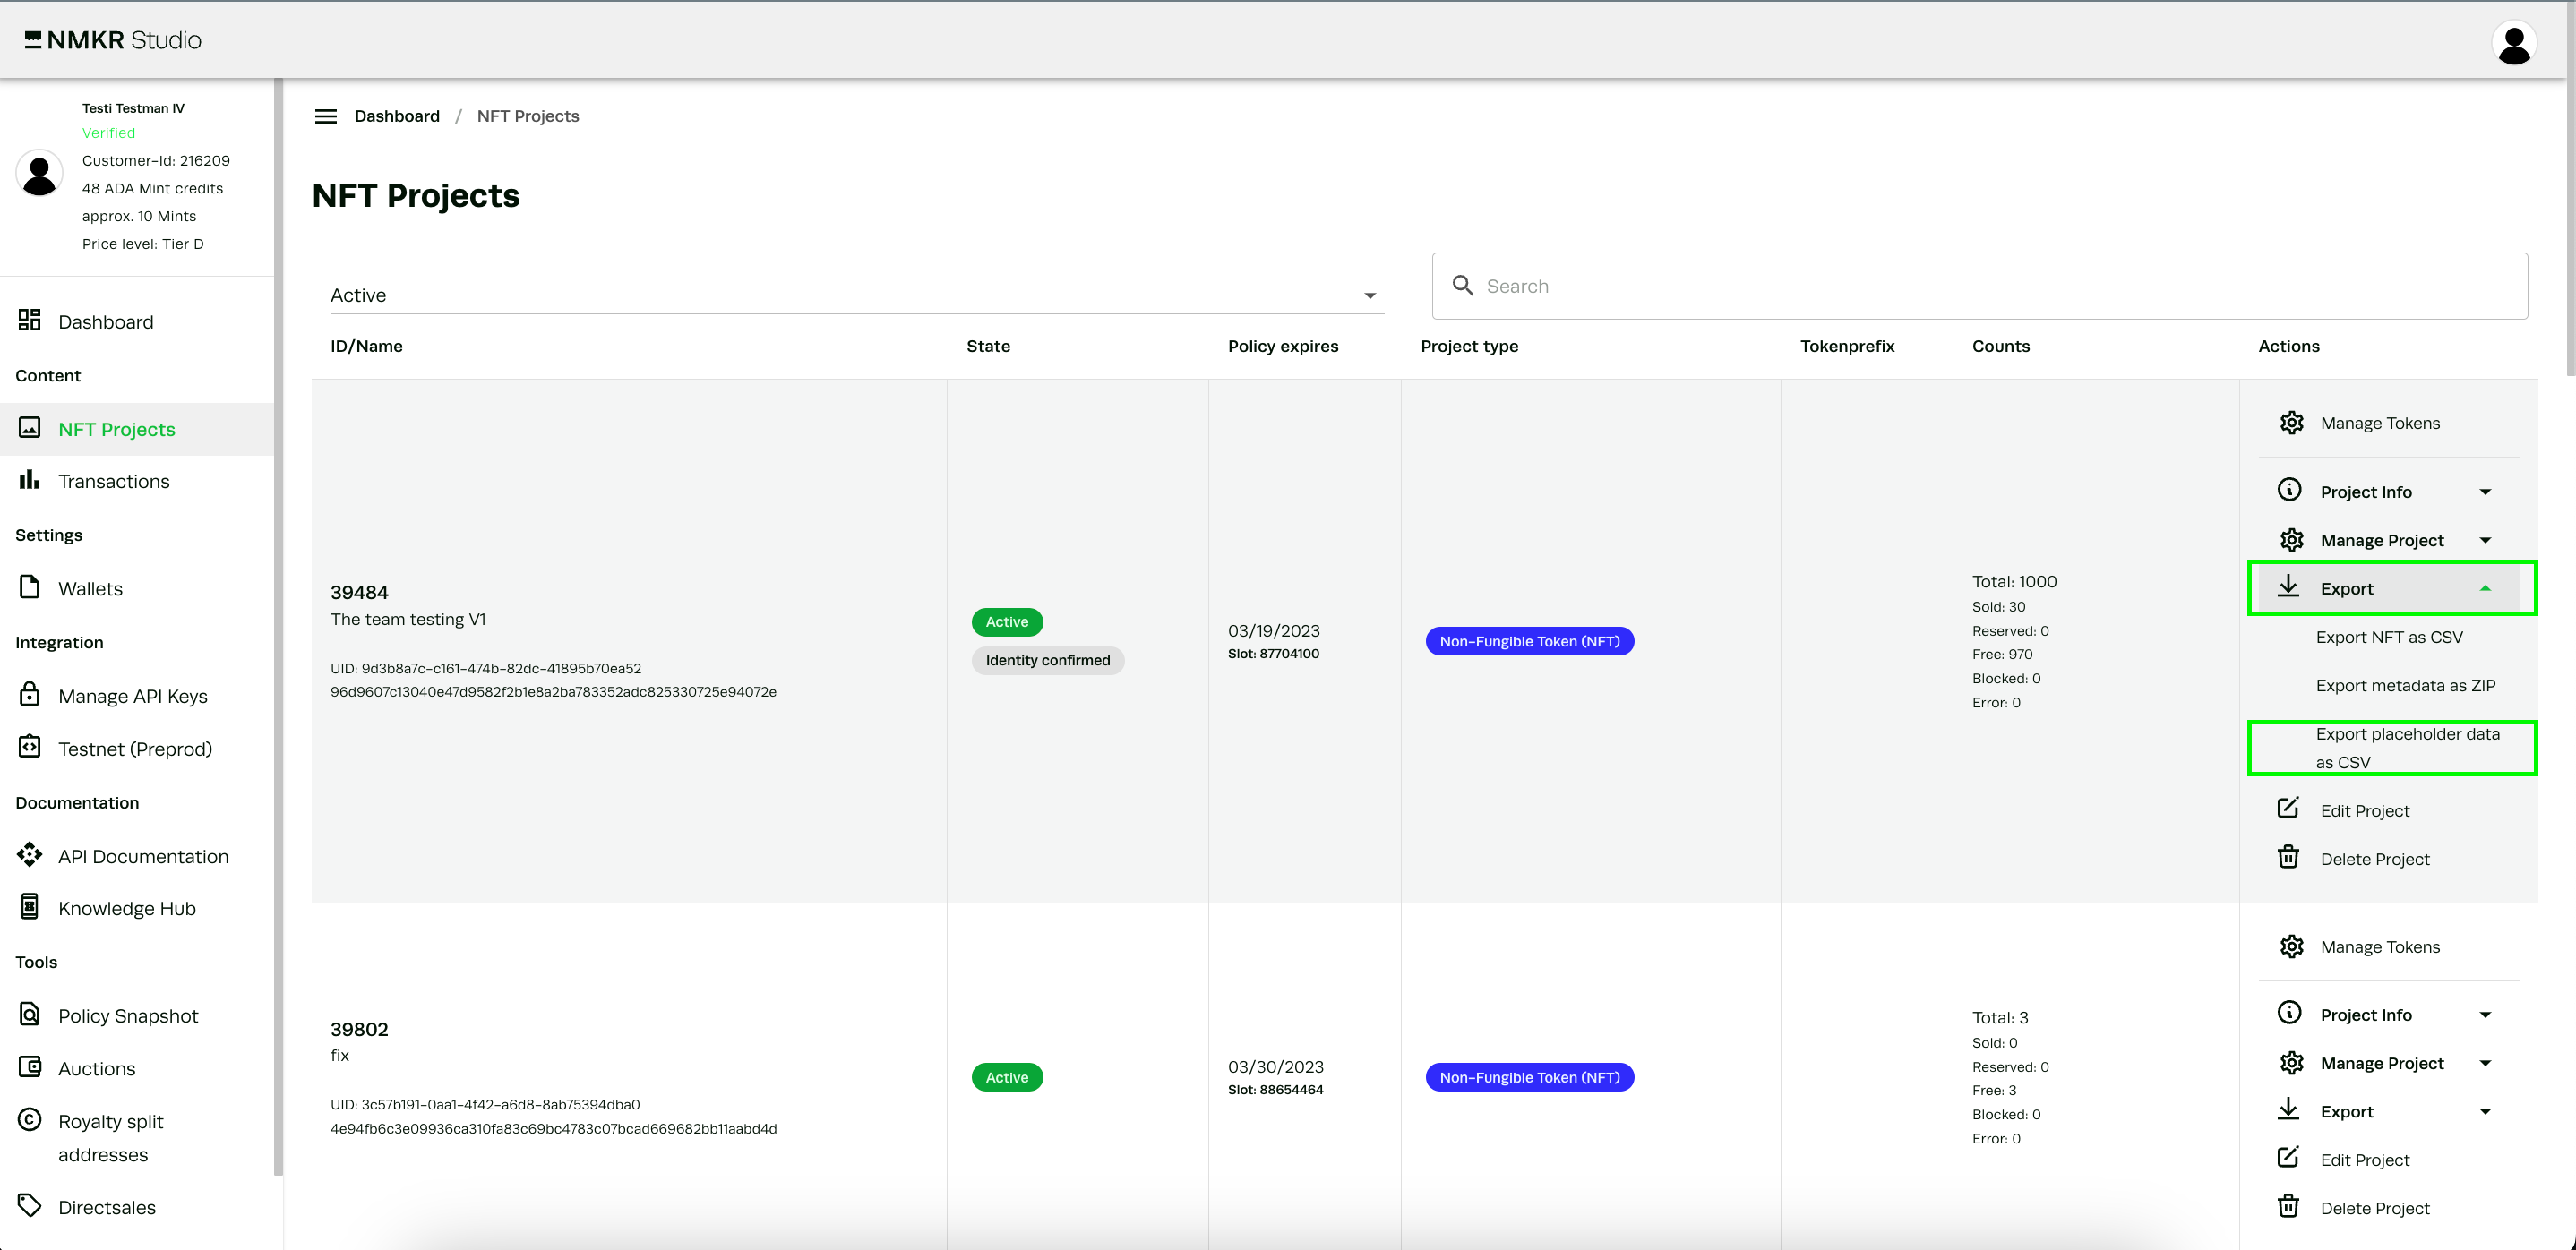Open the user profile avatar top right

2513,43
